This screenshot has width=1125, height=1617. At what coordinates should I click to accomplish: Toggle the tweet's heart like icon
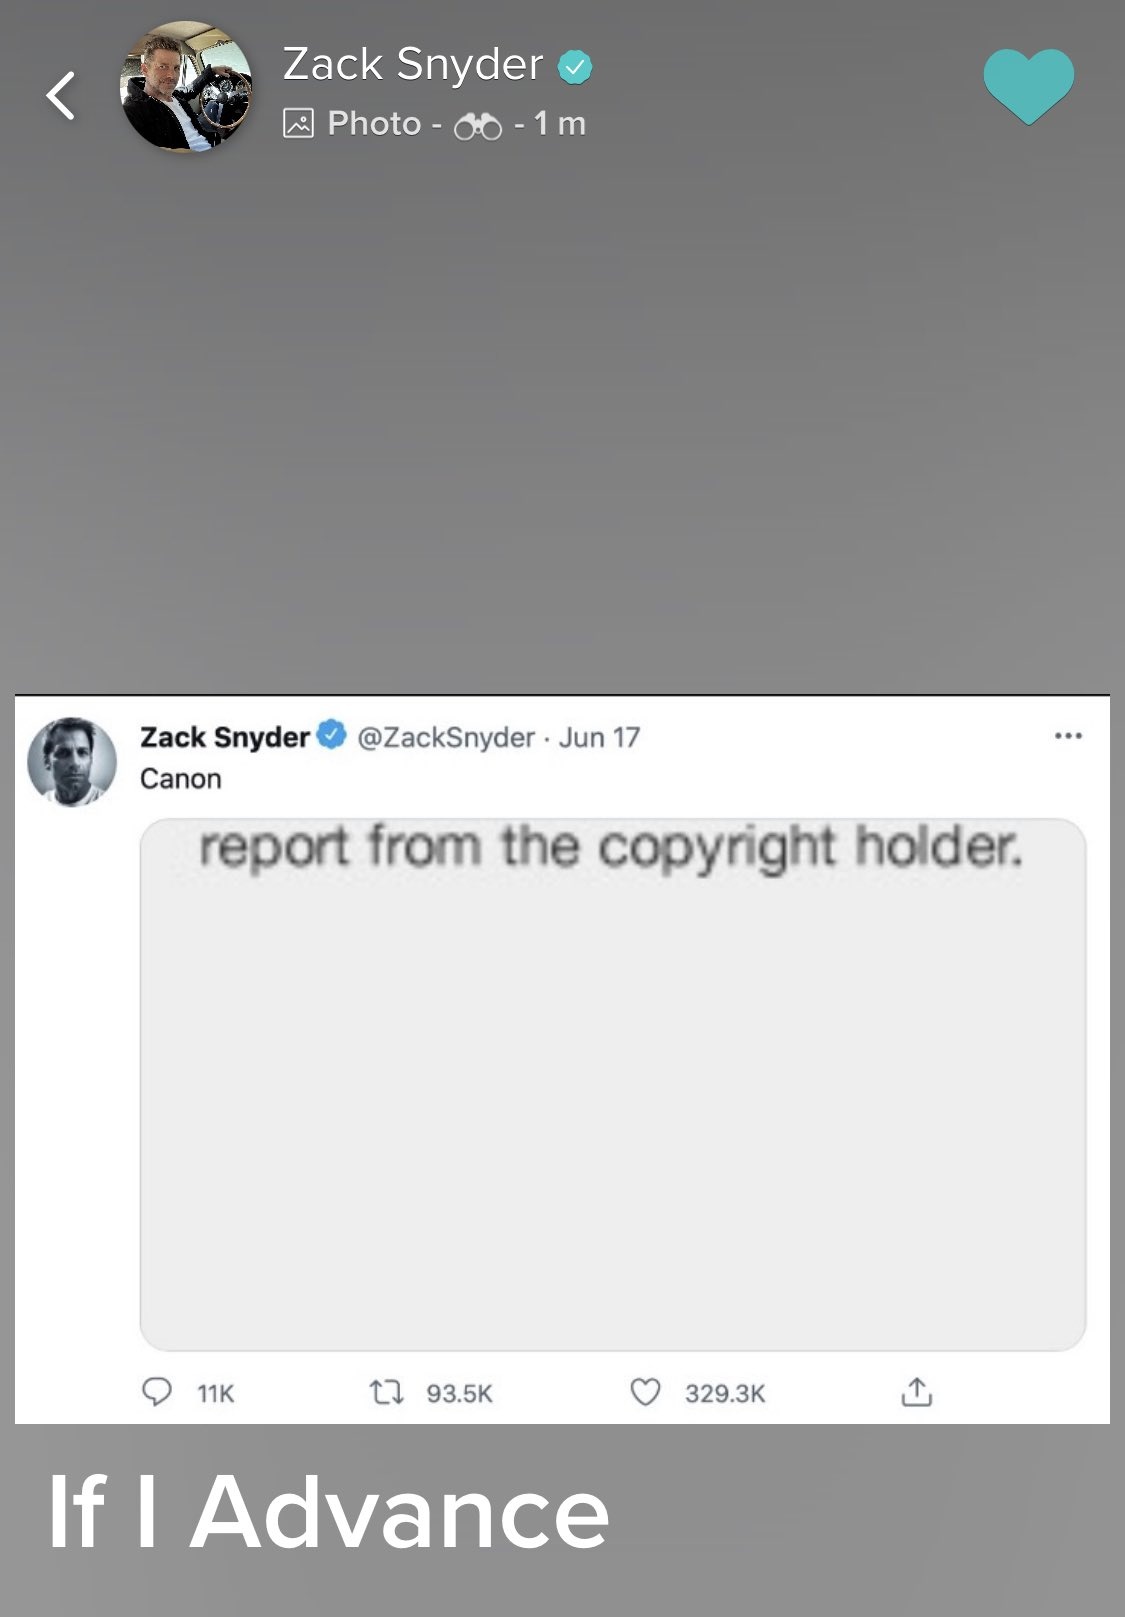pos(646,1392)
